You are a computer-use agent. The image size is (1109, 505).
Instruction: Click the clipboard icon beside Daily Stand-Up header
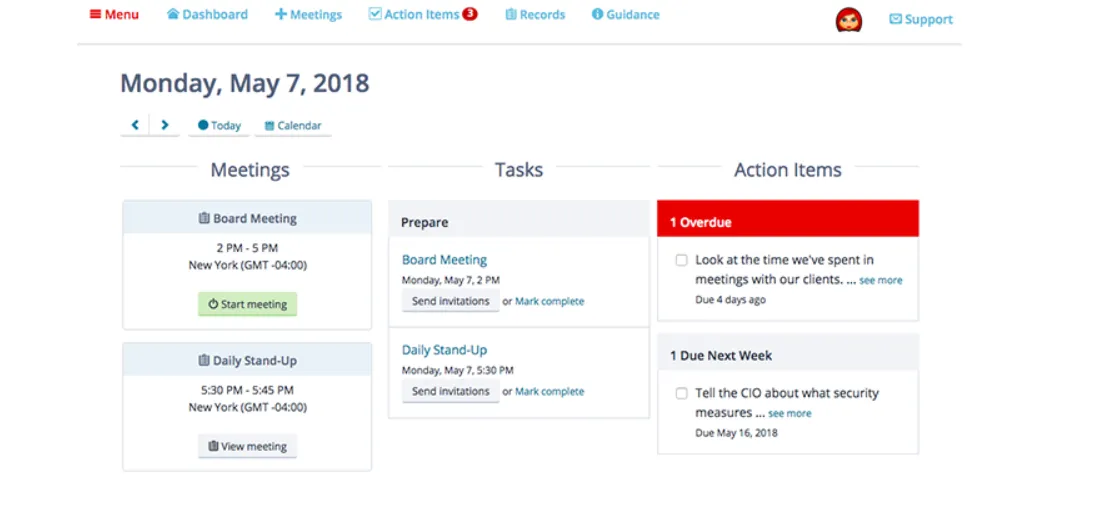pyautogui.click(x=204, y=361)
